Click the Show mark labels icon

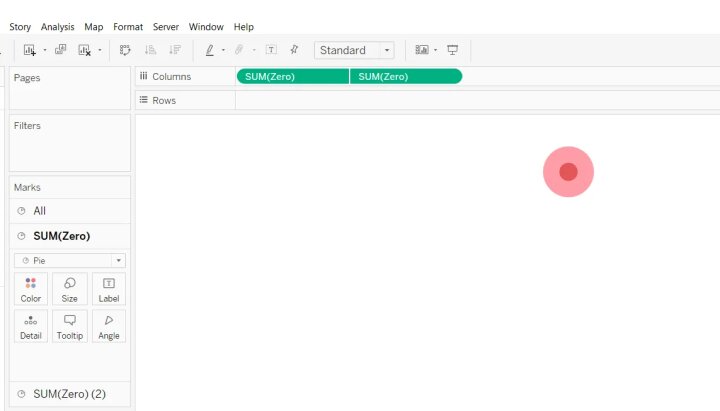pos(271,50)
